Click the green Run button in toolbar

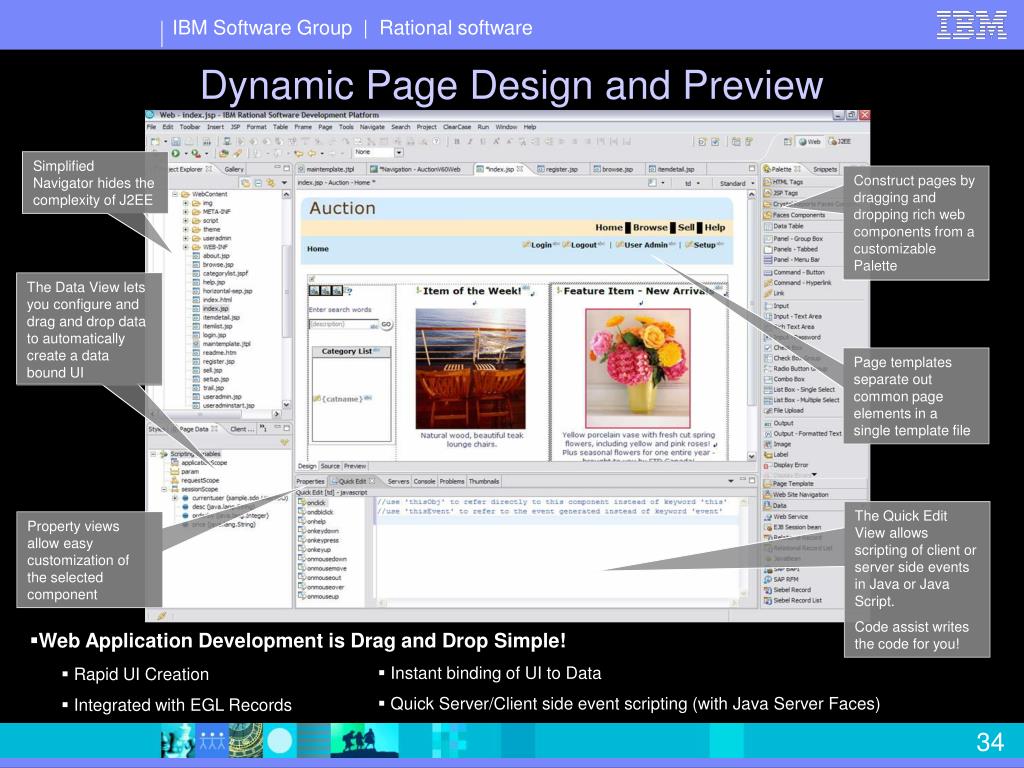pyautogui.click(x=176, y=153)
